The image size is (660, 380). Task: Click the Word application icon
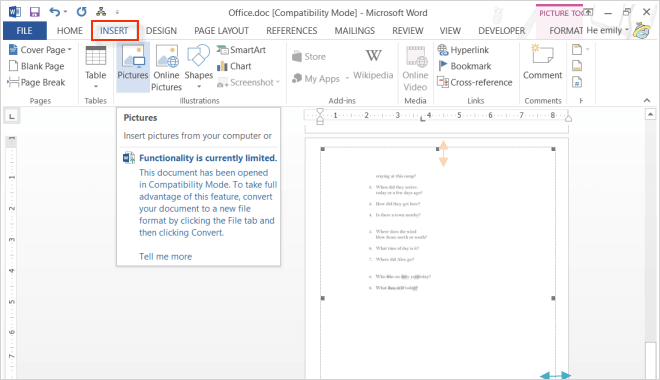click(15, 12)
